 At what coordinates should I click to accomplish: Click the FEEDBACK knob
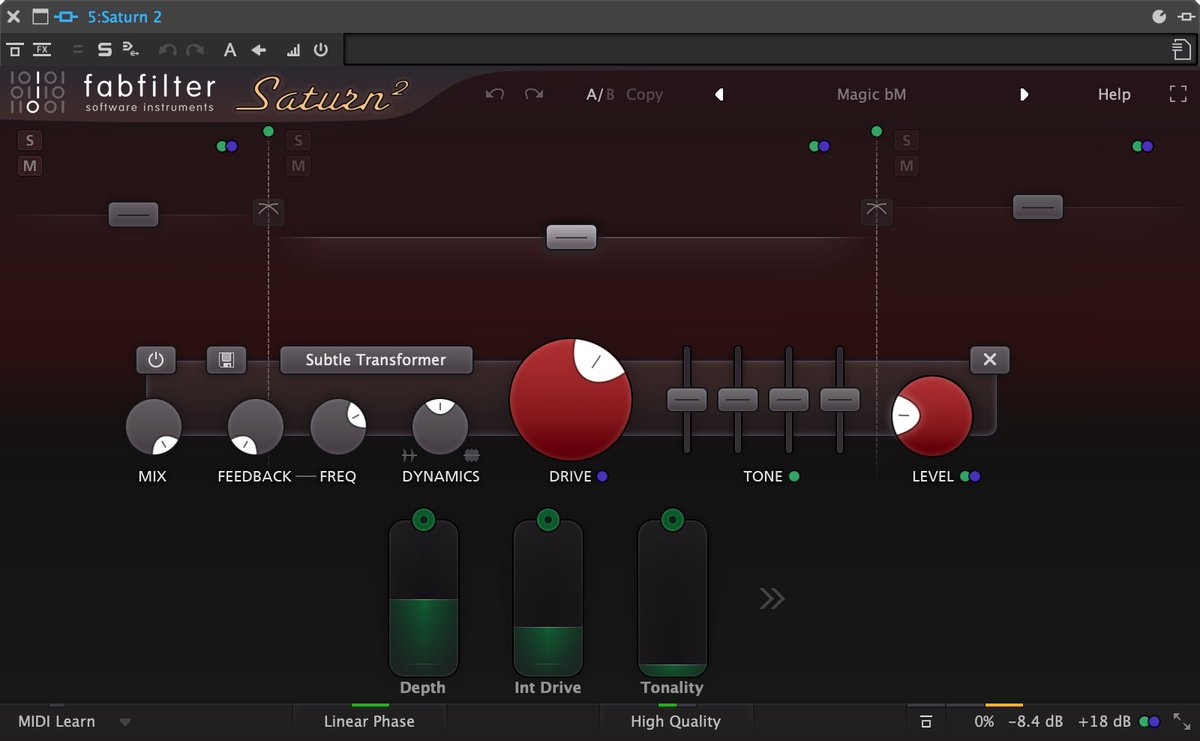point(255,427)
